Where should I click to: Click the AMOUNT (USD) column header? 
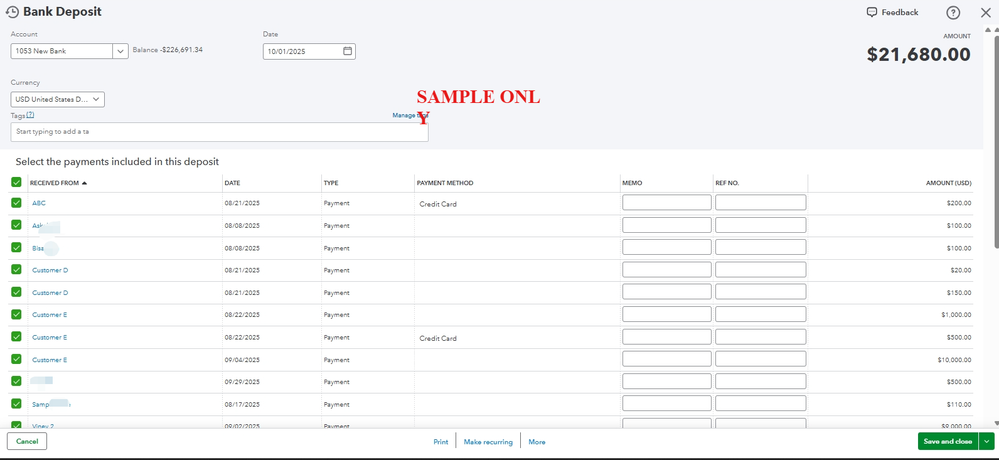948,183
